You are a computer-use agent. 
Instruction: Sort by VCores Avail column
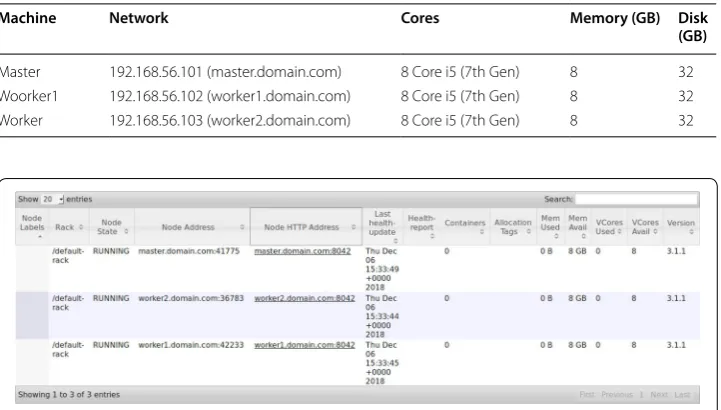point(645,227)
